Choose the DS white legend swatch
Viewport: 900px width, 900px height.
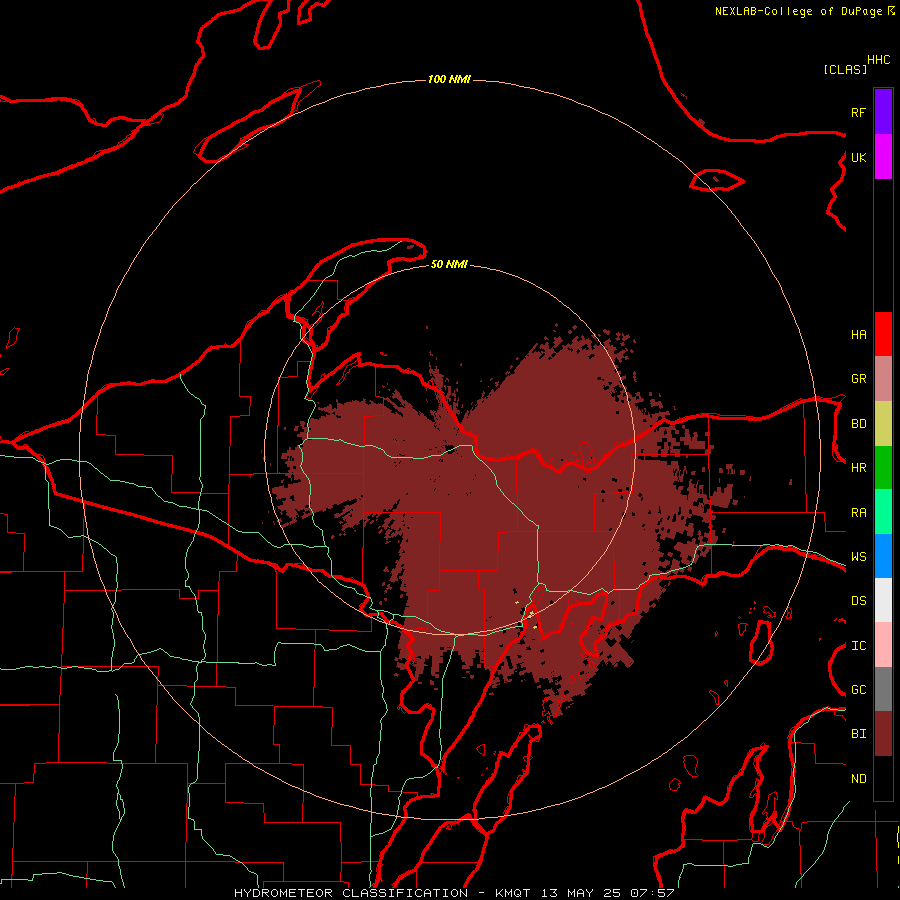coord(883,600)
